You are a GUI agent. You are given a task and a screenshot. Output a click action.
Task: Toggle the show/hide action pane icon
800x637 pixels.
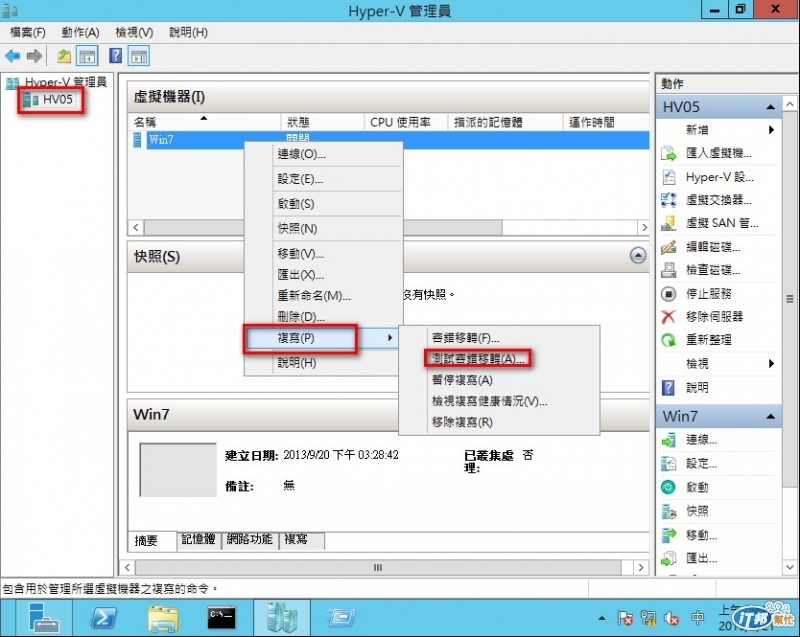(139, 56)
